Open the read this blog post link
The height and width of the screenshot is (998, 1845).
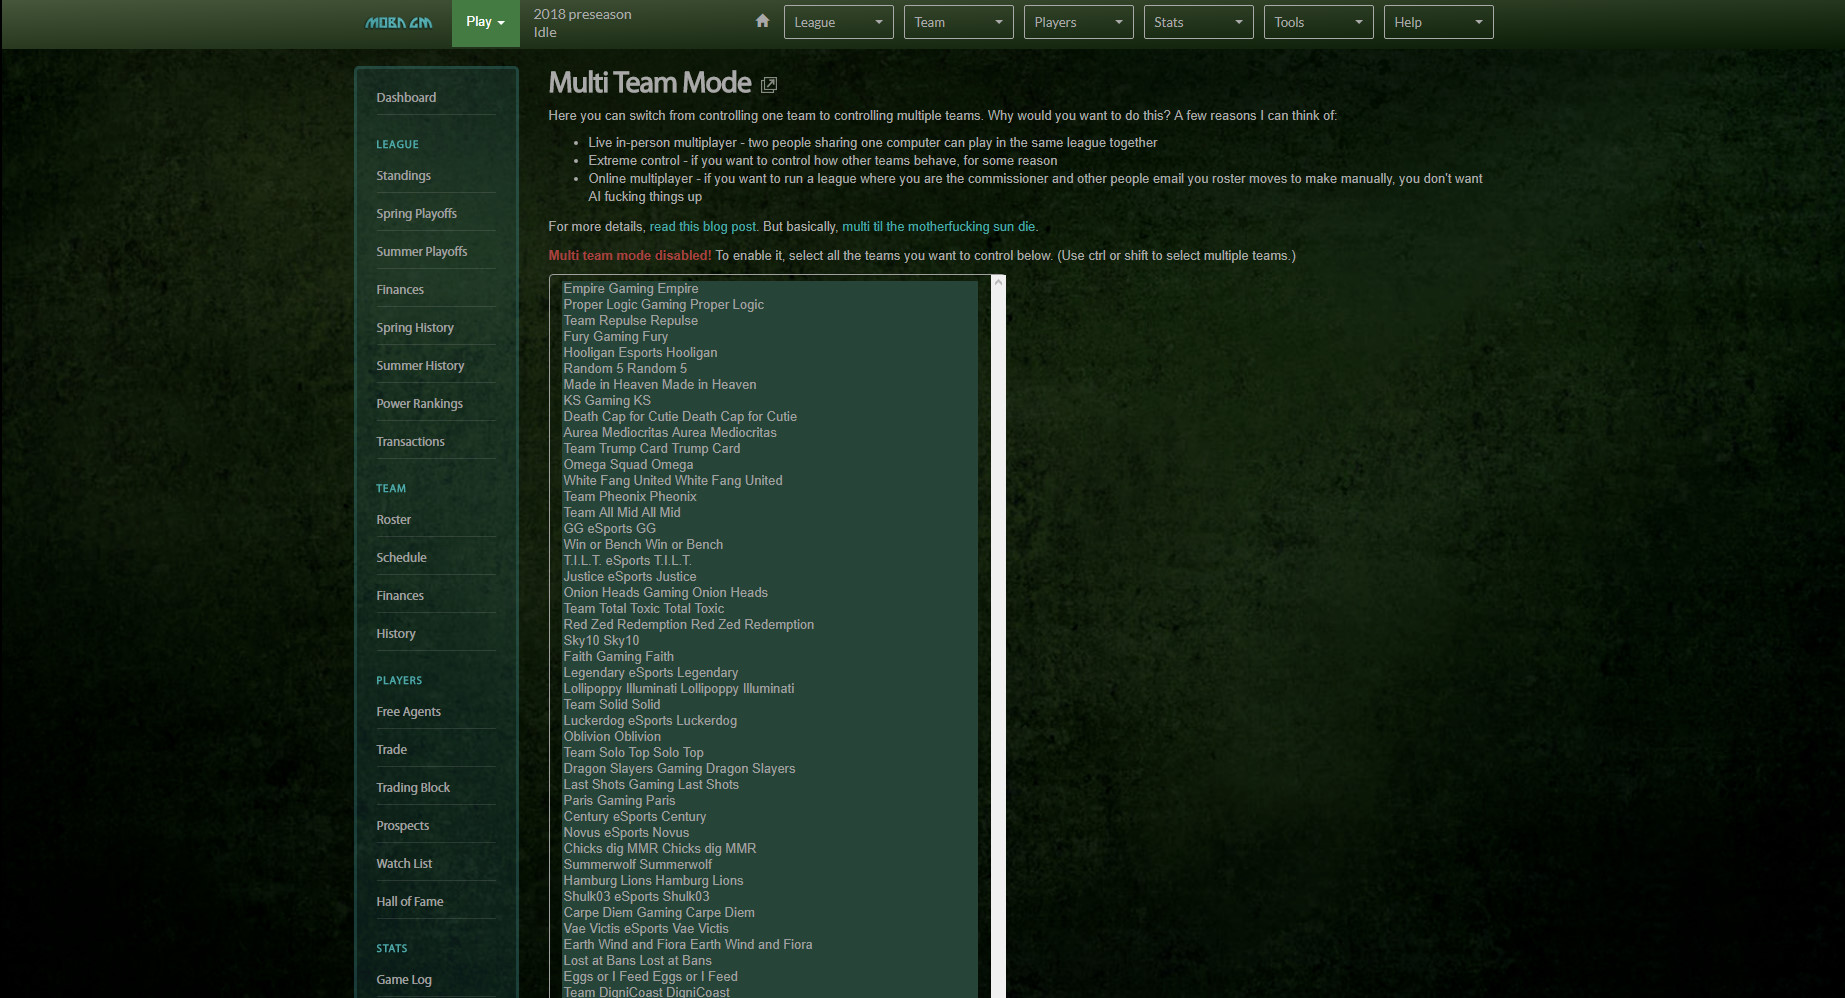click(702, 226)
